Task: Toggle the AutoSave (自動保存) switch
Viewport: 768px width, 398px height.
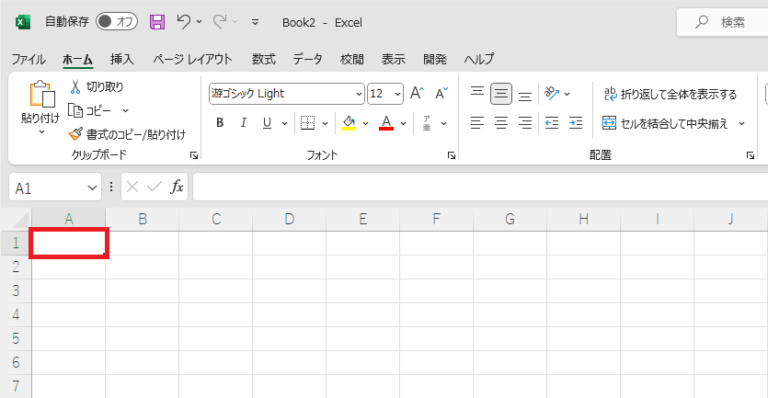Action: [117, 22]
